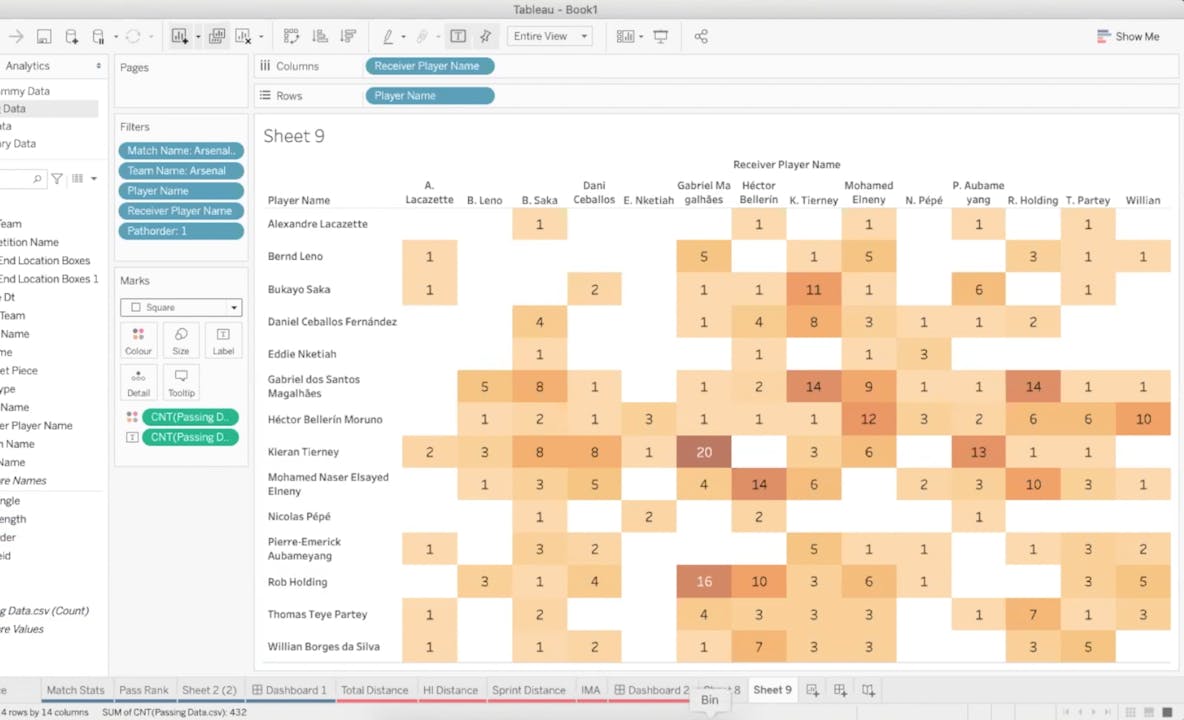Viewport: 1184px width, 720px height.
Task: Open the Tooltip shelf on the Marks card
Action: [x=181, y=381]
